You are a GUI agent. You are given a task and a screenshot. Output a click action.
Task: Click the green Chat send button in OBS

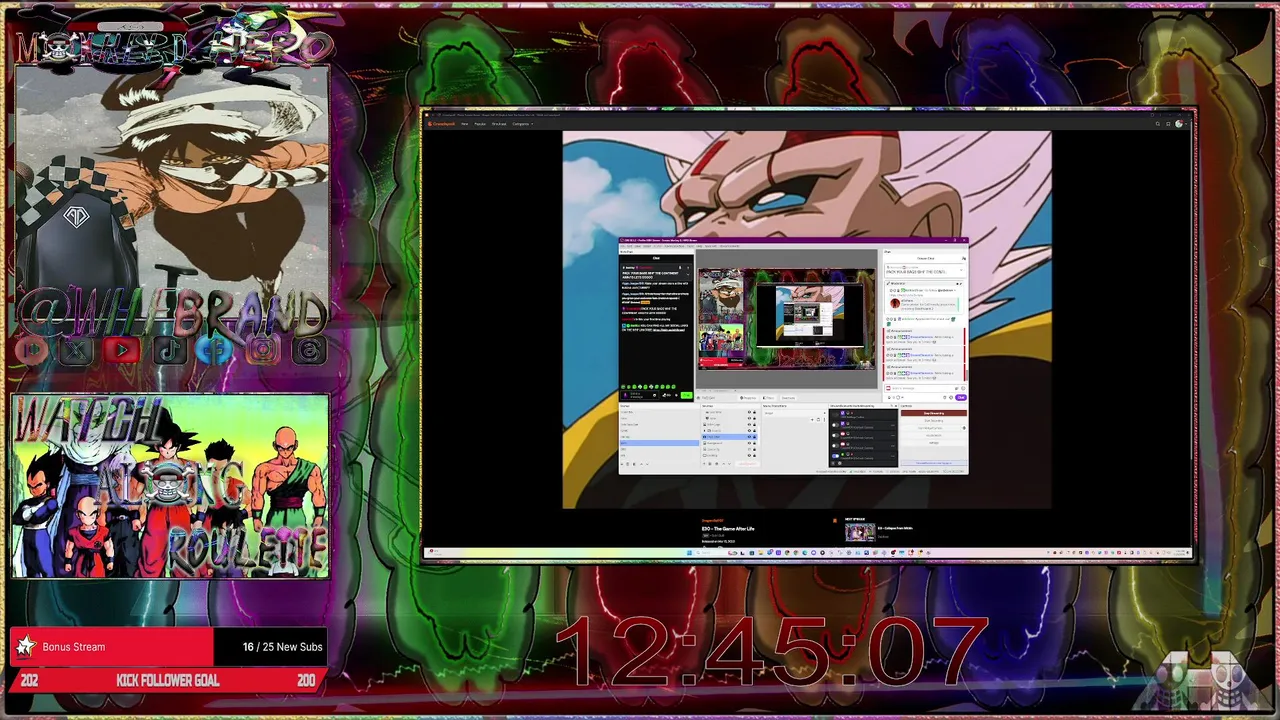(686, 395)
